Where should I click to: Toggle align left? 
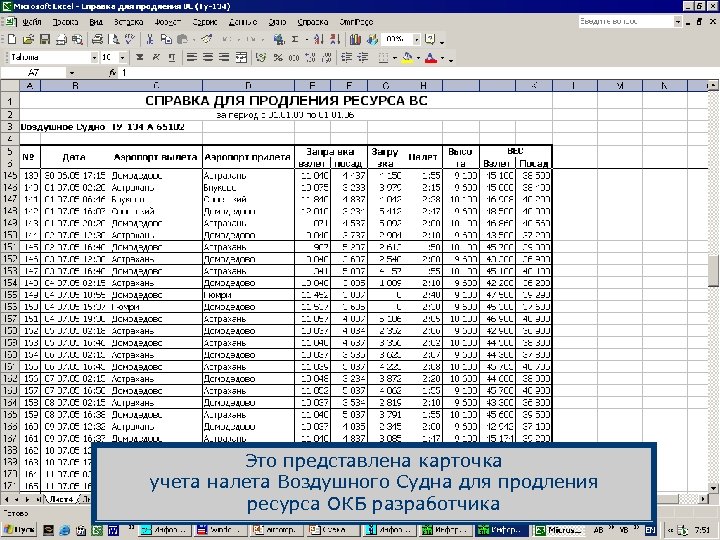(x=192, y=57)
